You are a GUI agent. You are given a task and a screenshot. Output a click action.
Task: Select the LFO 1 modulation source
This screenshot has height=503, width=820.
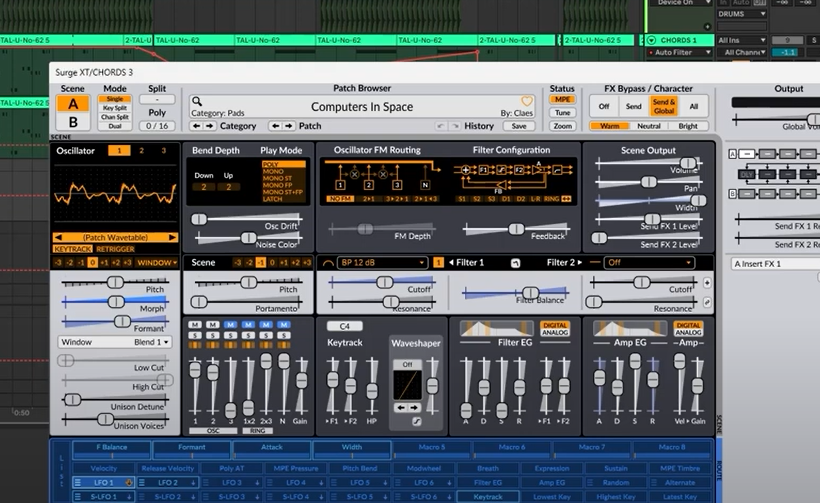coord(101,483)
